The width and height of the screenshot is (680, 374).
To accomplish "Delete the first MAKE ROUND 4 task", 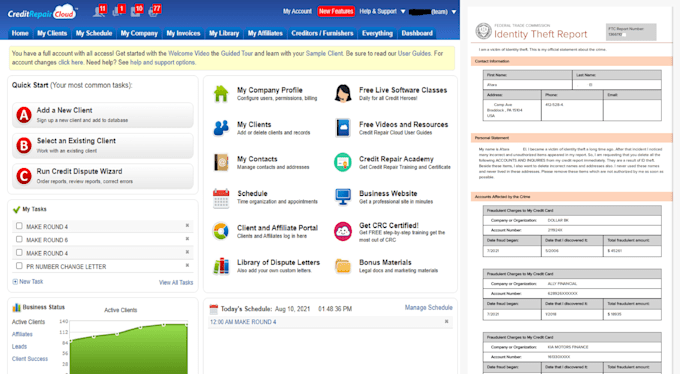I will [187, 226].
